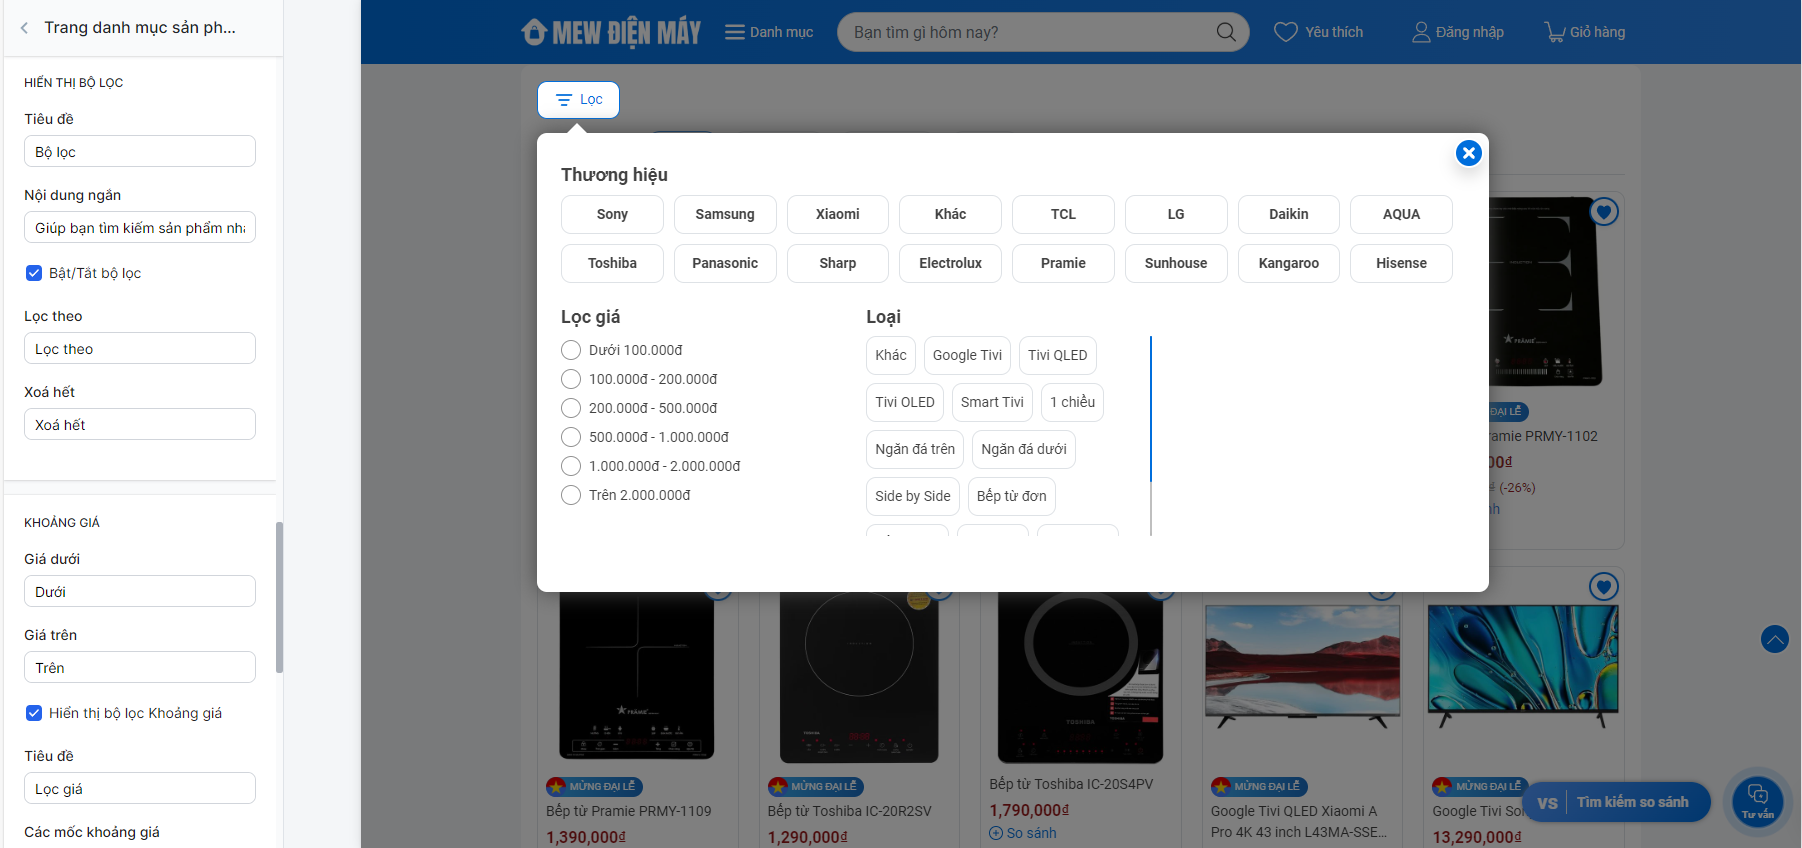The width and height of the screenshot is (1802, 848).
Task: Click the Loại list scrollbar
Action: pos(1151,409)
